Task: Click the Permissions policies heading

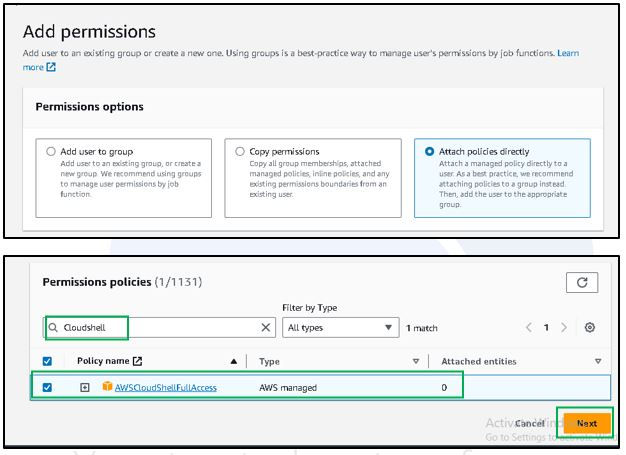Action: pyautogui.click(x=122, y=282)
